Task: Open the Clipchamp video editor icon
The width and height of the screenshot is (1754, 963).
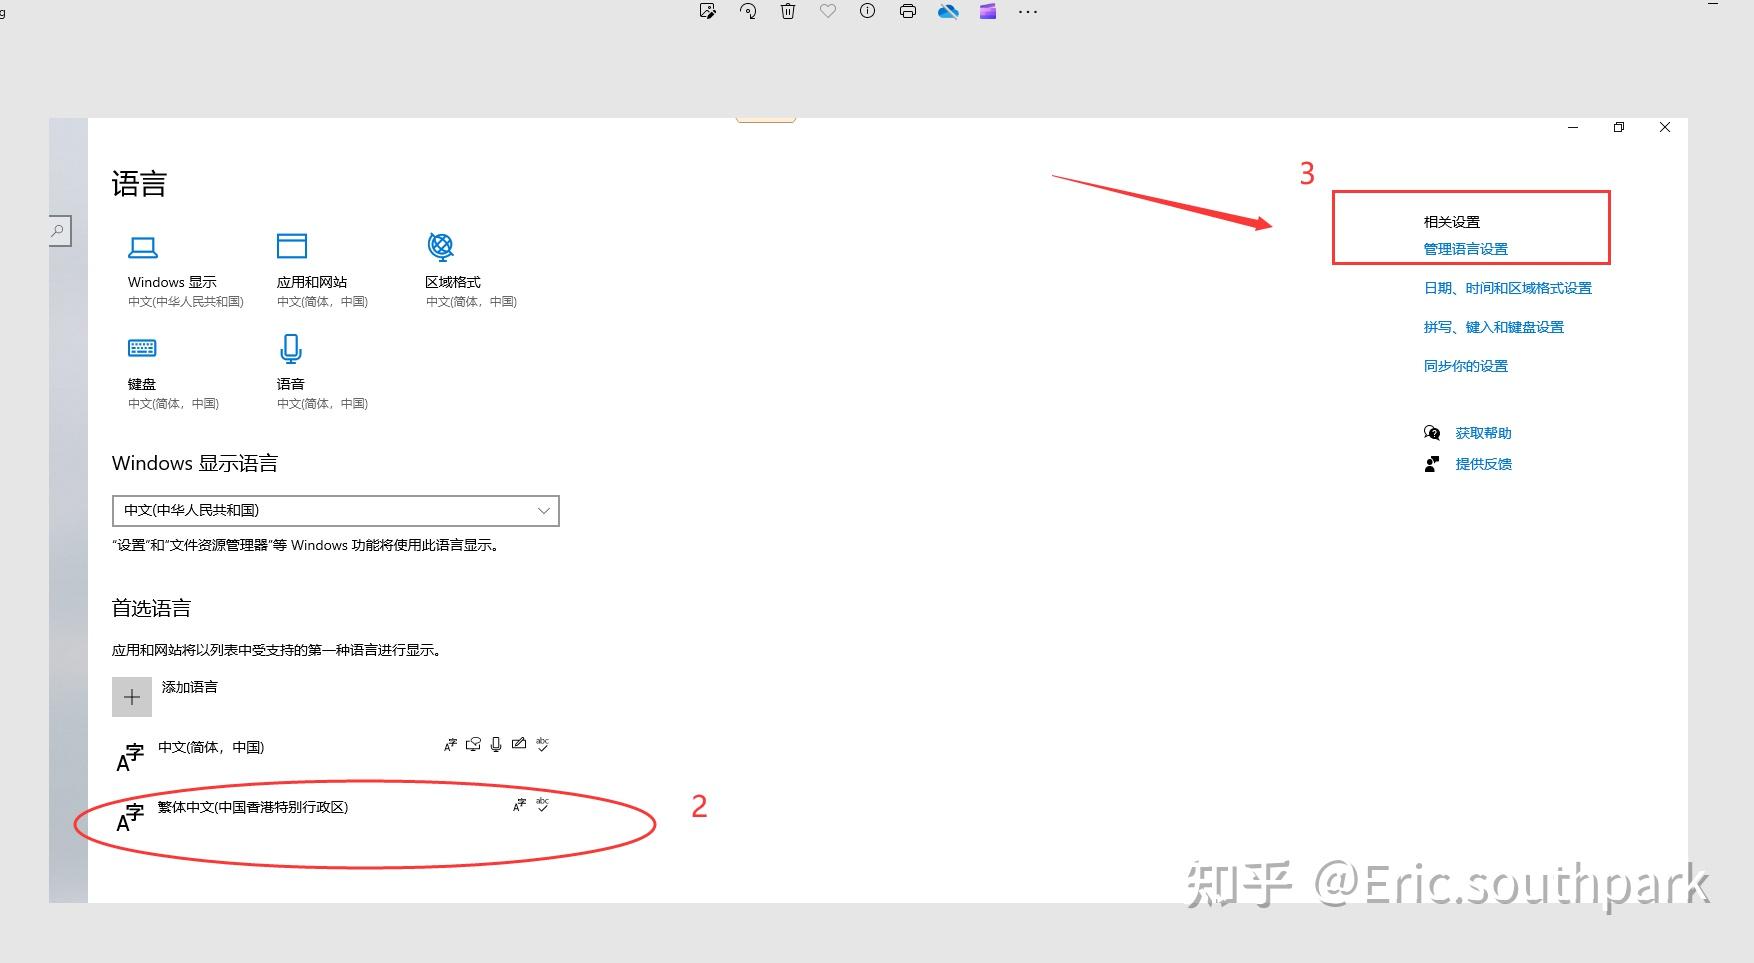Action: [x=987, y=11]
